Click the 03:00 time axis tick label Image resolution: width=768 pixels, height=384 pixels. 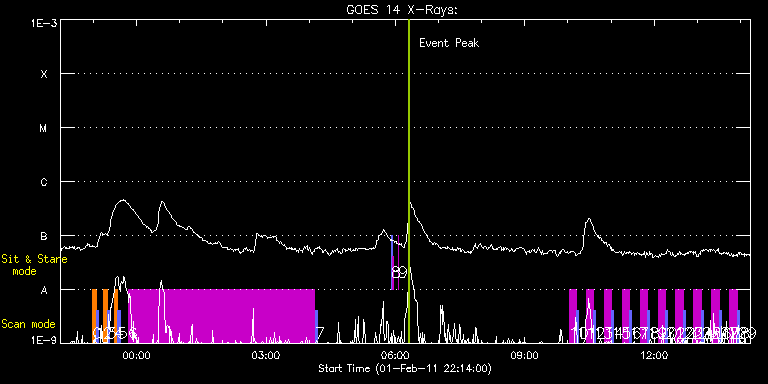266,354
